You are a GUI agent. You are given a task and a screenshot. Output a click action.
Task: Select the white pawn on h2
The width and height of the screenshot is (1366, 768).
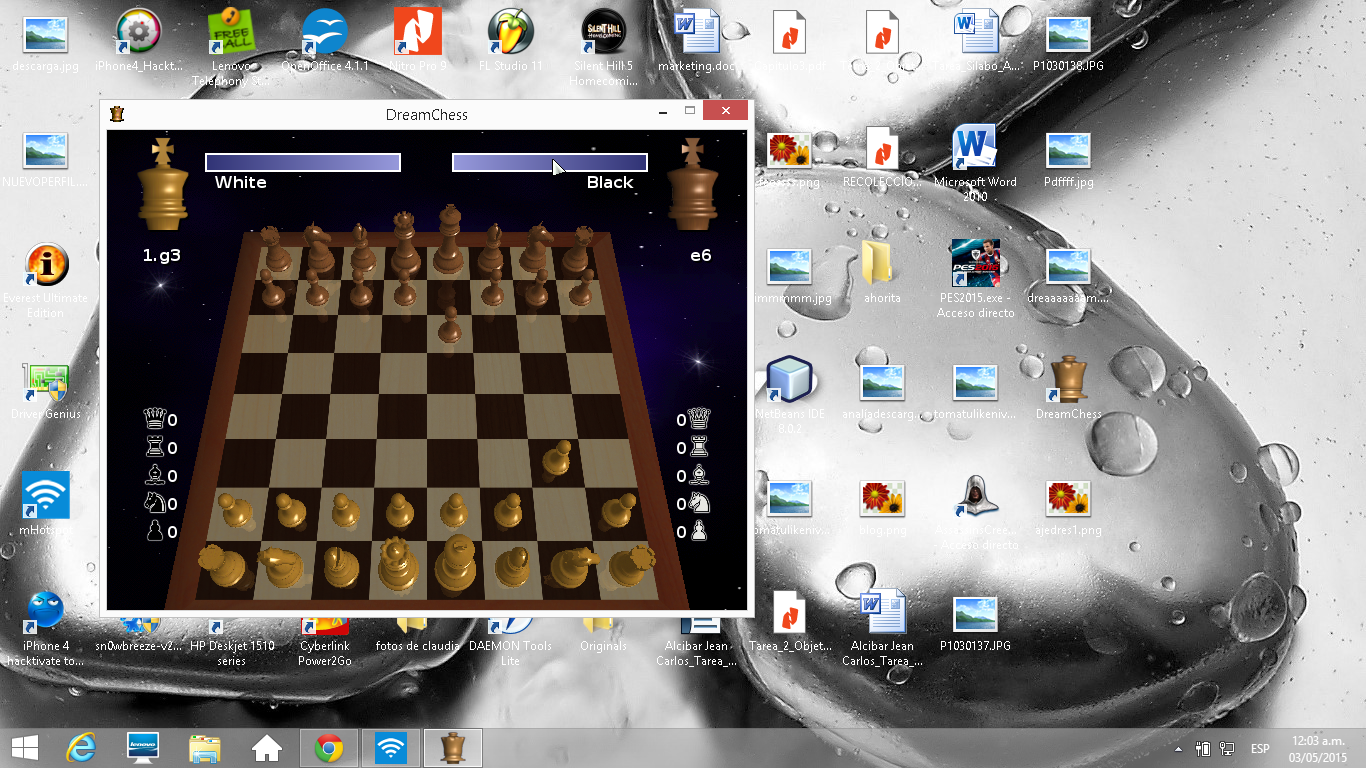coord(619,510)
